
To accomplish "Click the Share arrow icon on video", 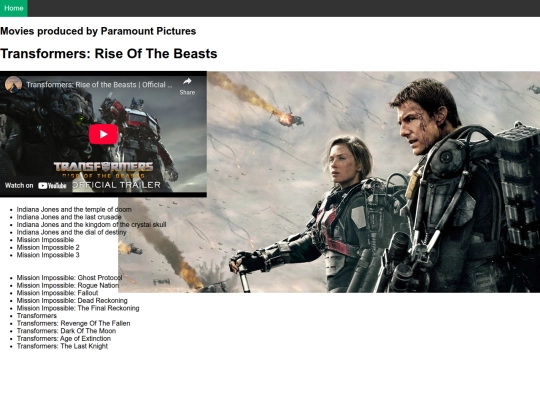I will (x=187, y=82).
